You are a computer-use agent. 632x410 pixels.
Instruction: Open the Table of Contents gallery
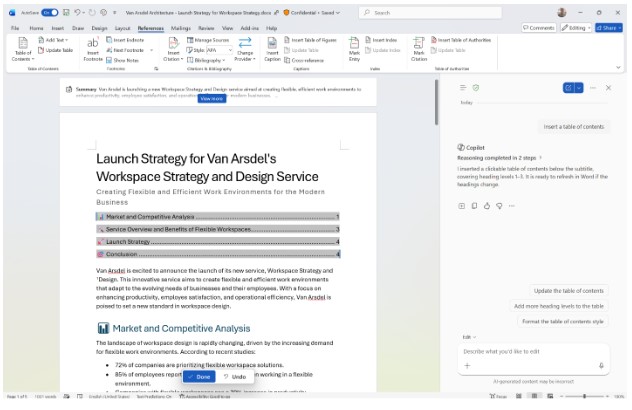23,50
